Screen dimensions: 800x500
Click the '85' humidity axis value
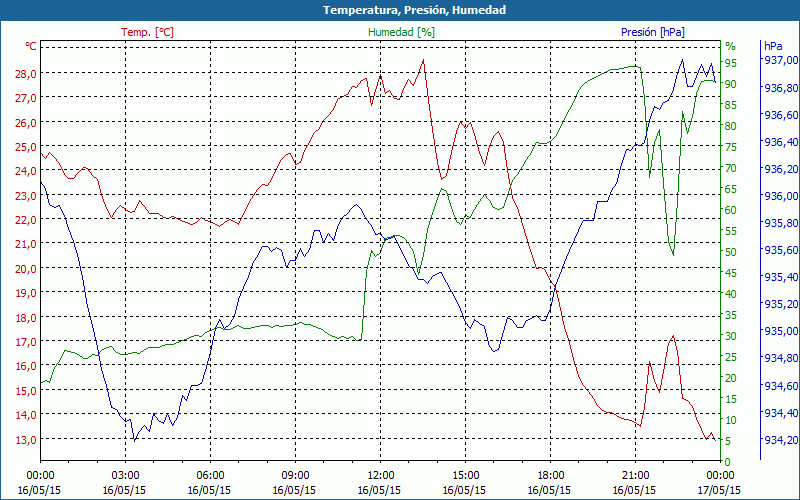pos(731,105)
